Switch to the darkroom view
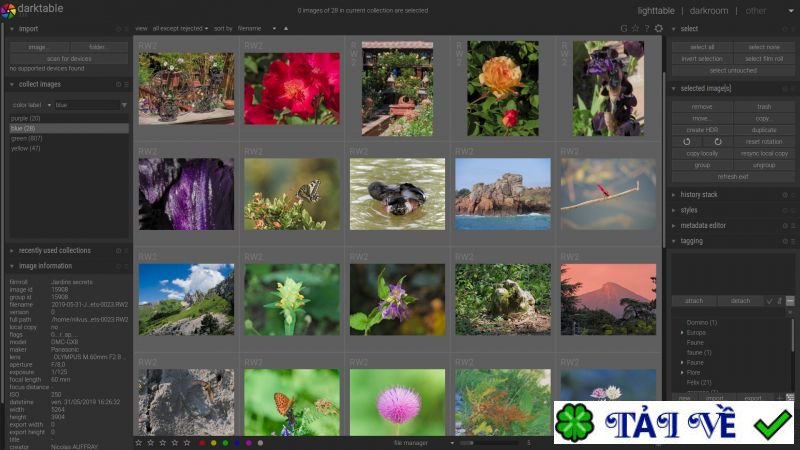Image resolution: width=800 pixels, height=450 pixels. point(708,11)
